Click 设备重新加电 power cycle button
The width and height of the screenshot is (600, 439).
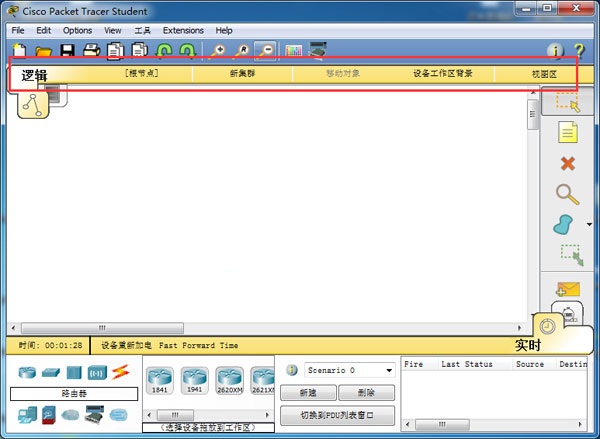pos(126,346)
